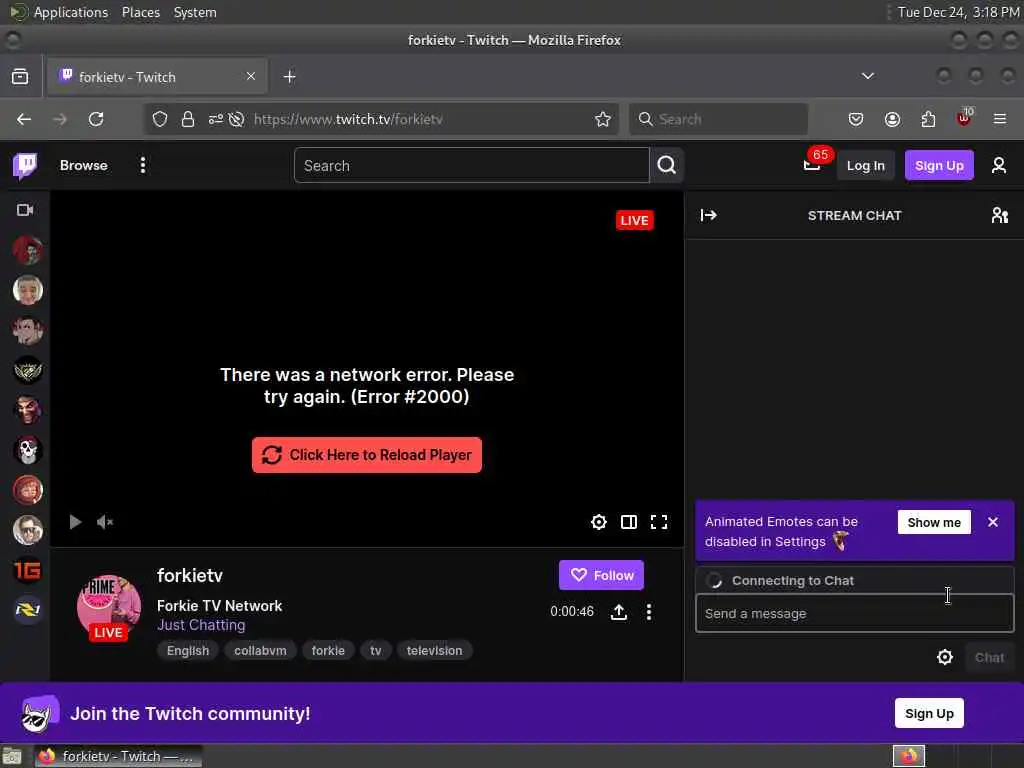Click the forkietv - Twitch taskbar window button
The height and width of the screenshot is (768, 1024).
point(118,756)
